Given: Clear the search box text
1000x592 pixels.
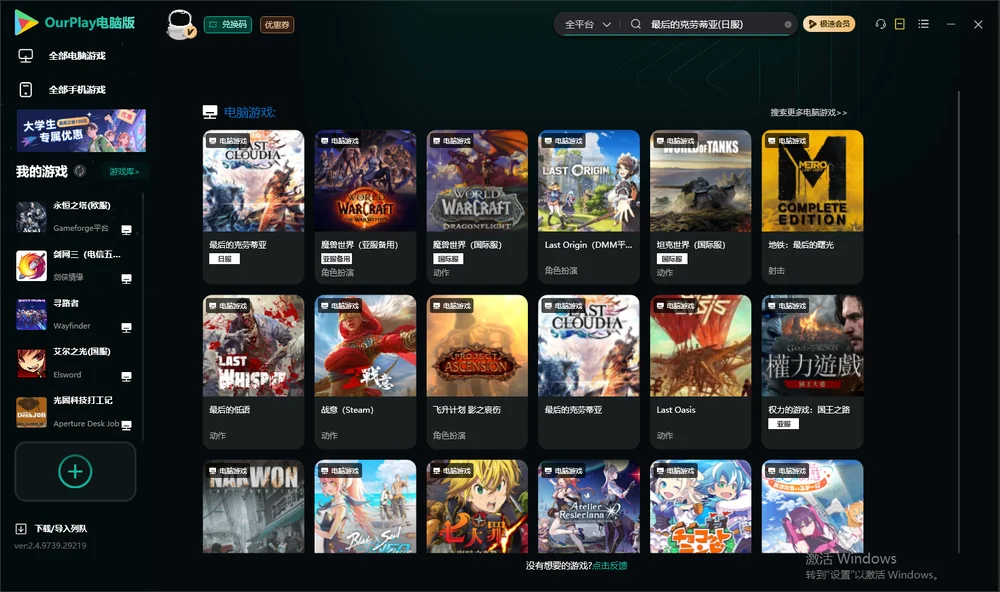Looking at the screenshot, I should (x=788, y=25).
